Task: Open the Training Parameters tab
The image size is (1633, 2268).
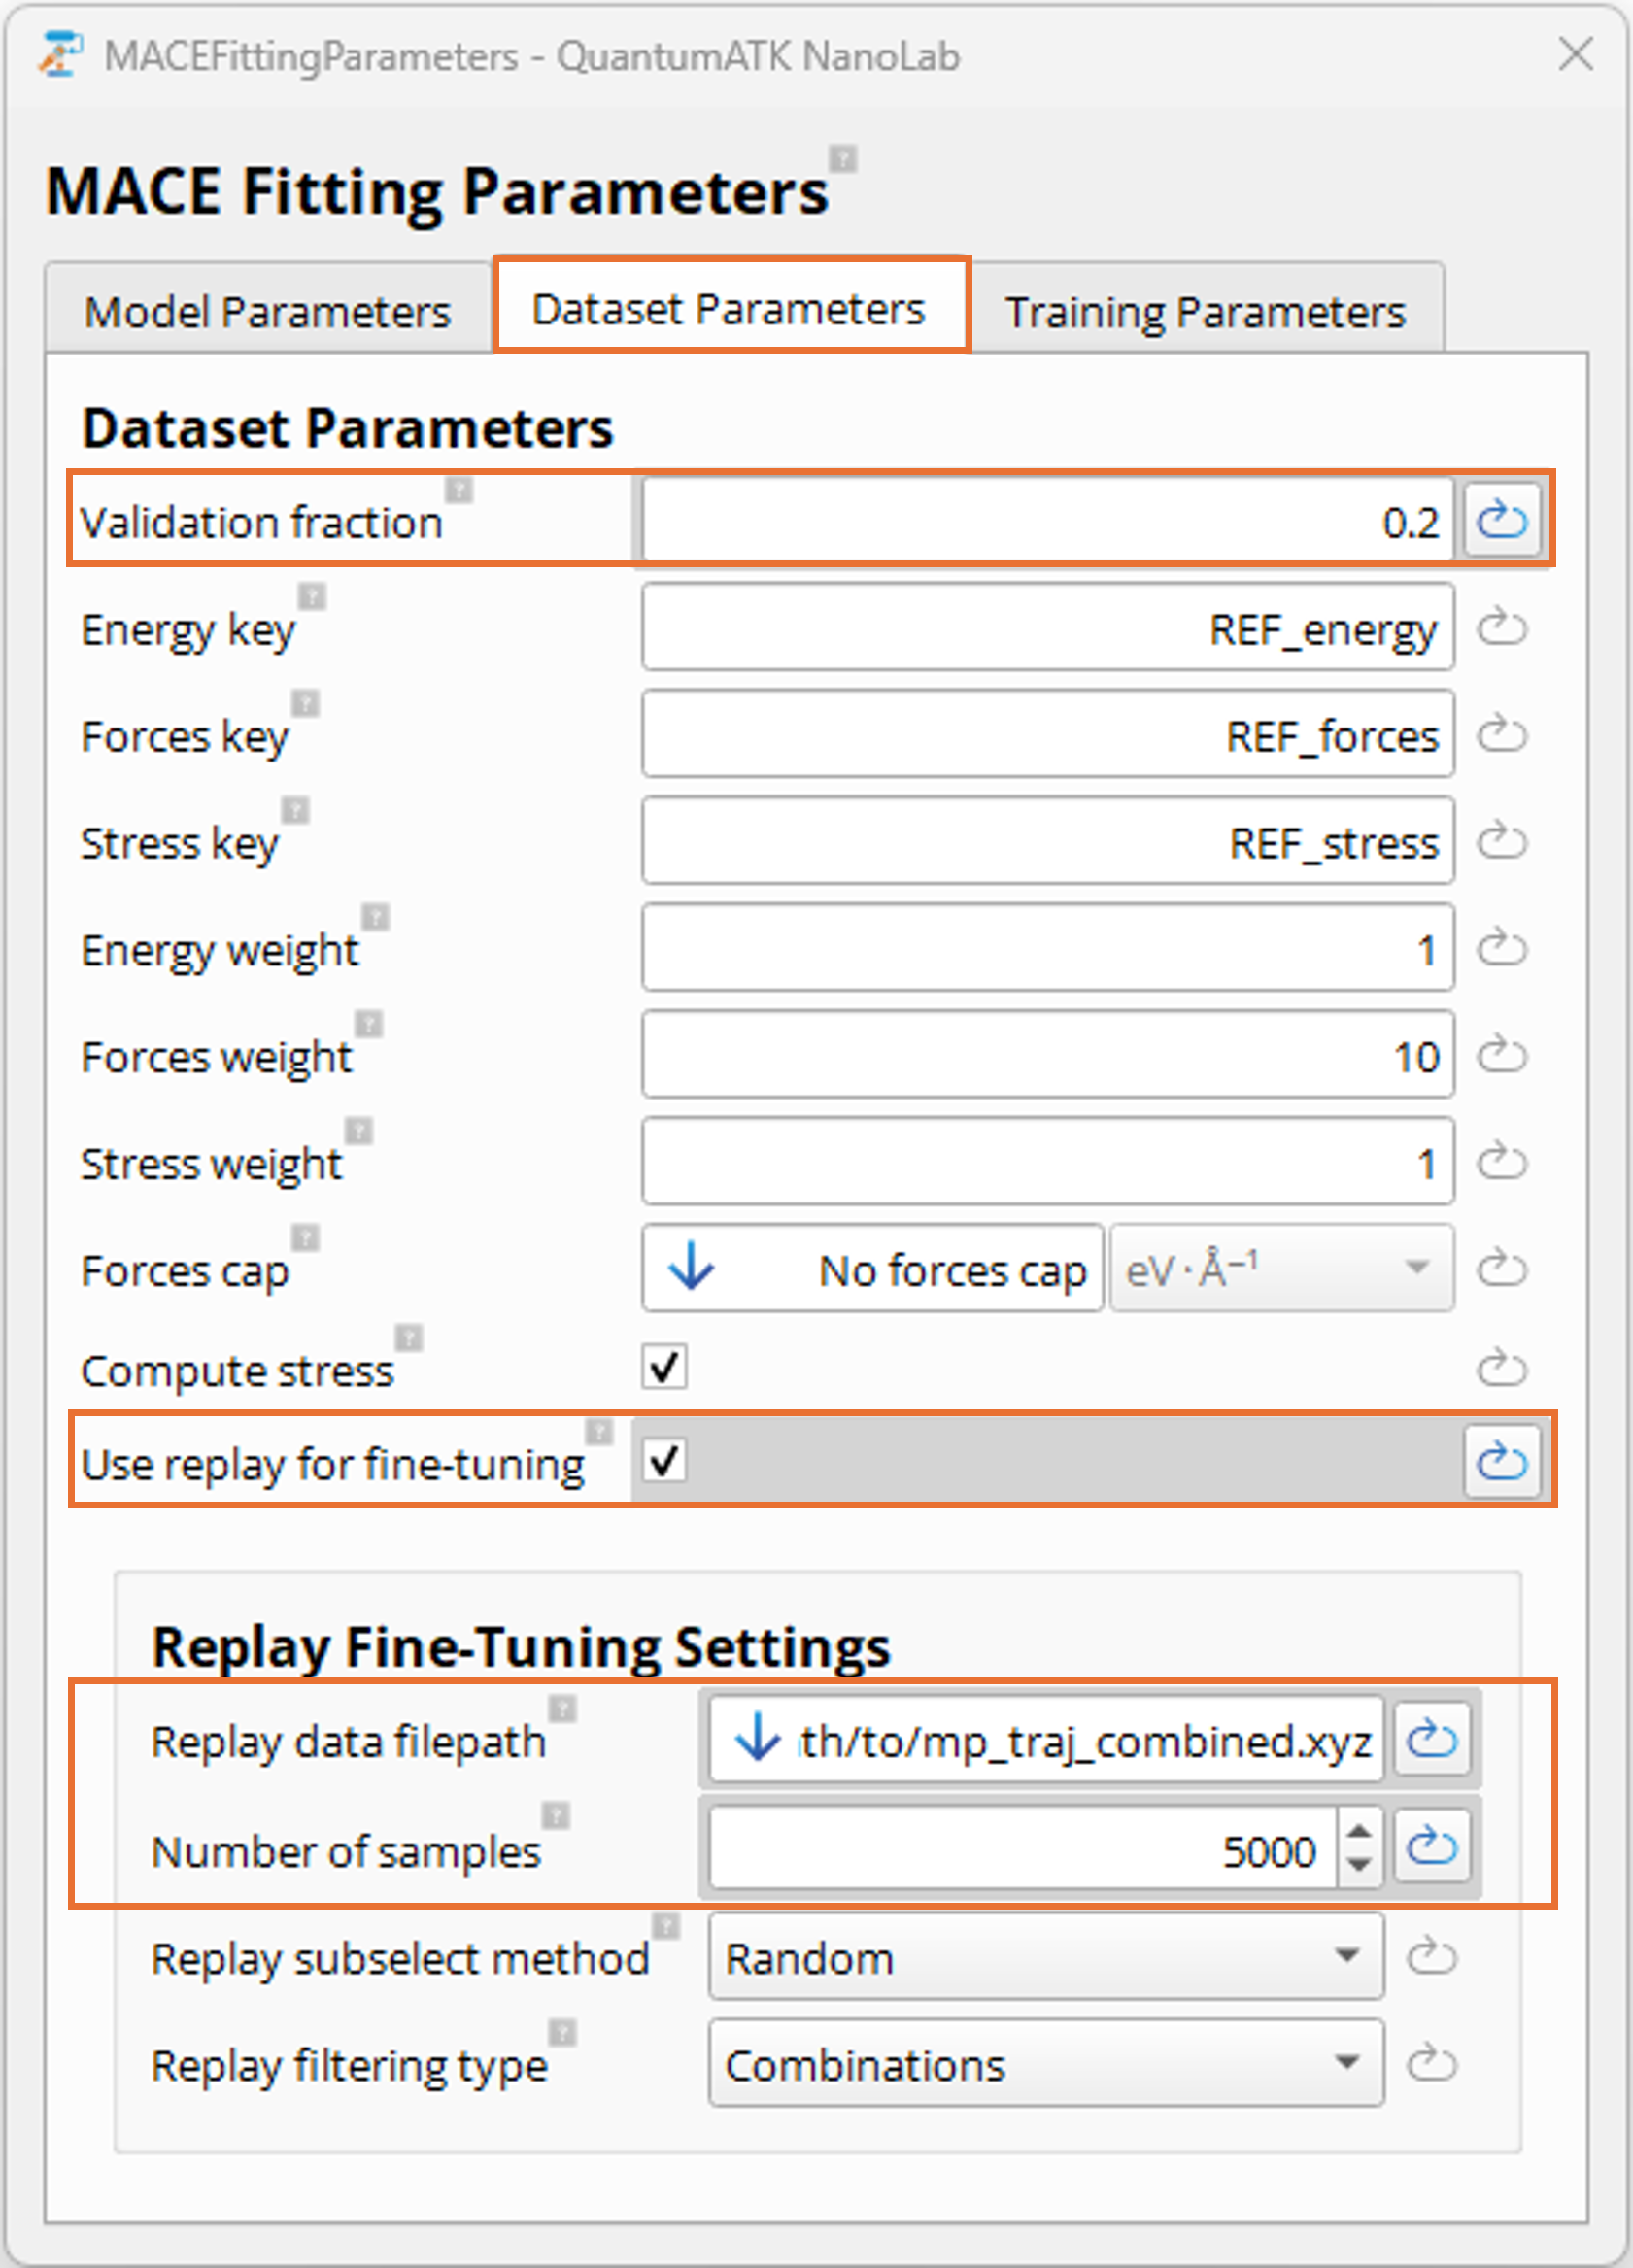Action: tap(1205, 312)
